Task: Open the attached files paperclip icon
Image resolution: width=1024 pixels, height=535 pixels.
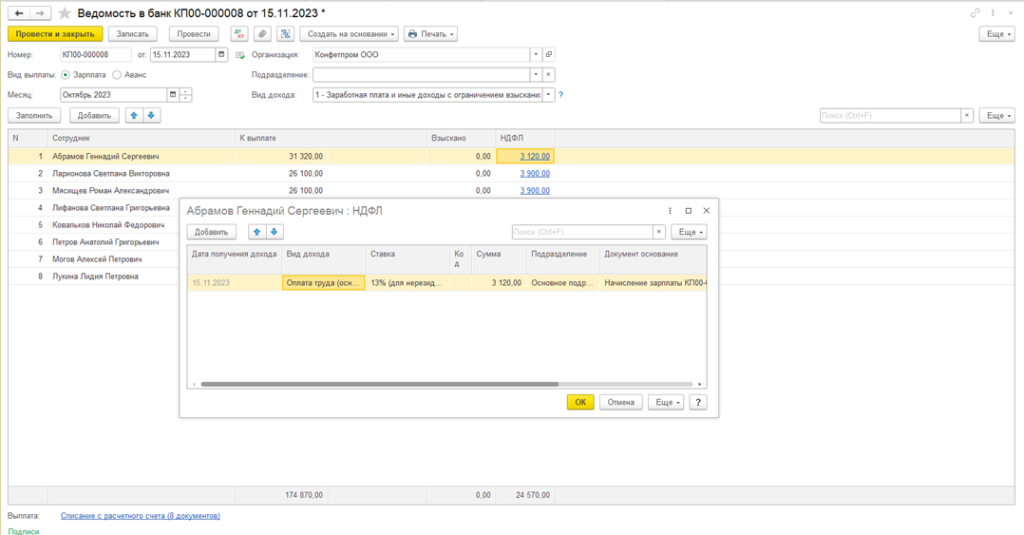Action: [261, 34]
